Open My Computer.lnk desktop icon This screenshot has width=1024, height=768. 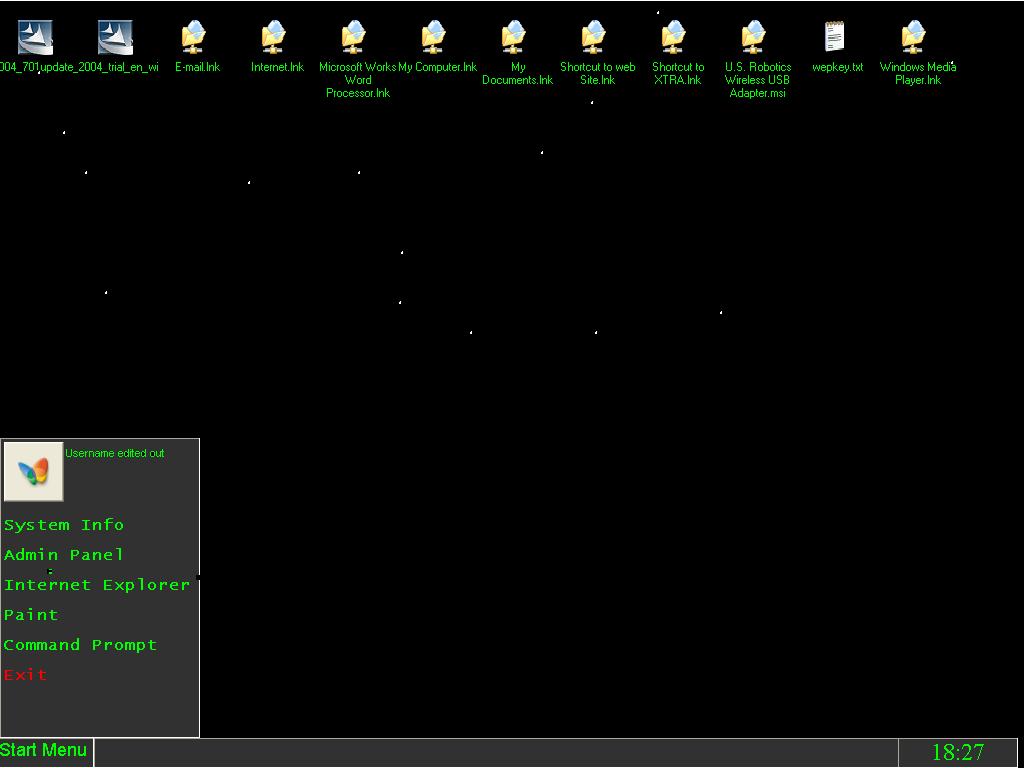(435, 39)
